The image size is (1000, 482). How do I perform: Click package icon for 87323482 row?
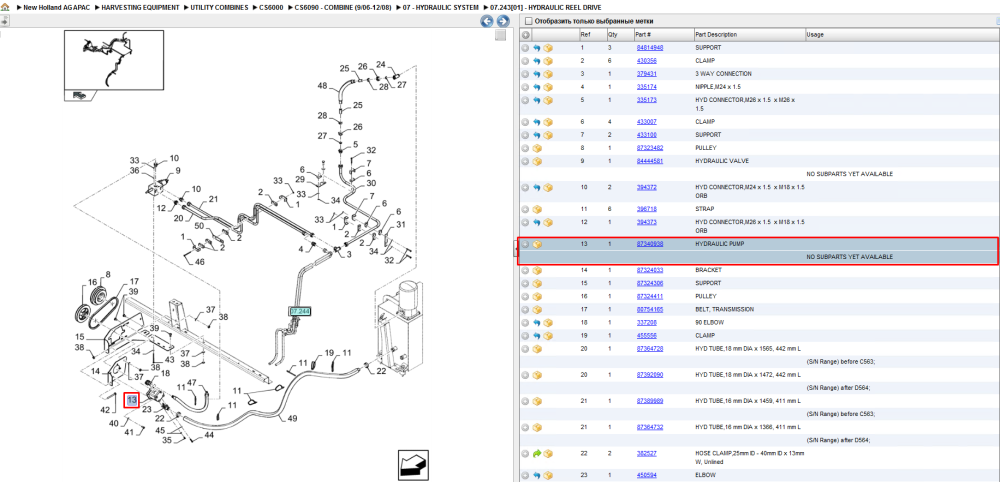coord(537,148)
